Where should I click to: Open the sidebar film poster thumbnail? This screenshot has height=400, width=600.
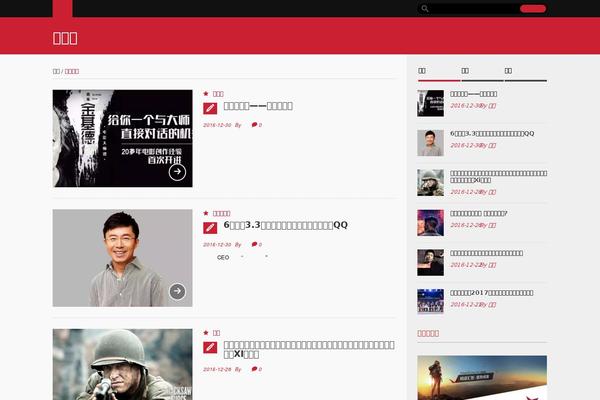pyautogui.click(x=430, y=103)
